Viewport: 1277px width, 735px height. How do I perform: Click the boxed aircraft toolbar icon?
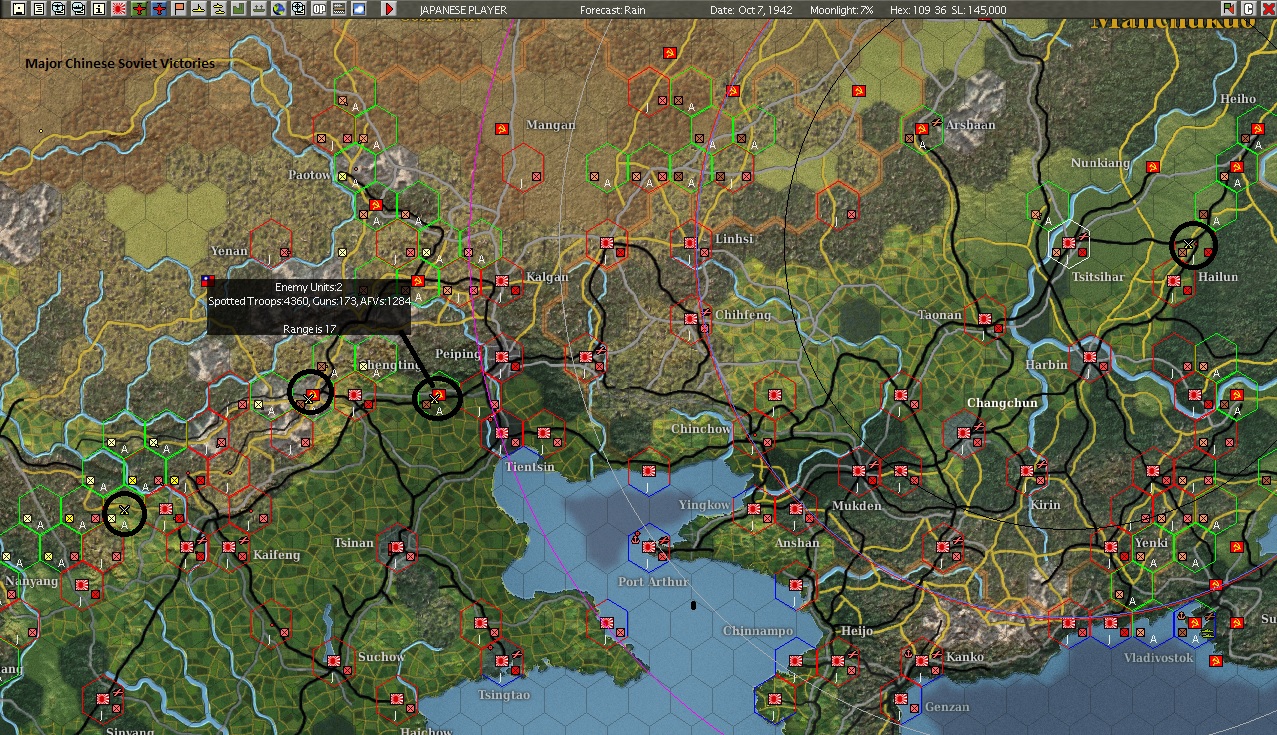tap(58, 9)
